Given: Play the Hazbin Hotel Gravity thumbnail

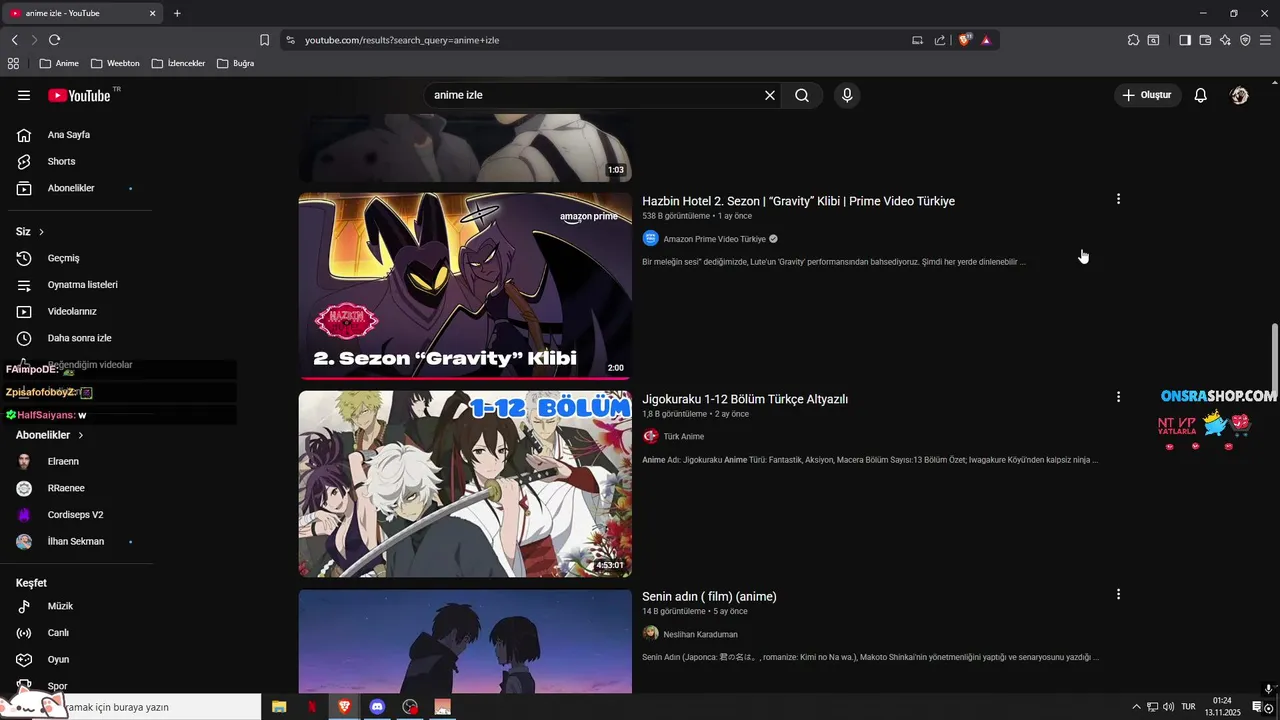Looking at the screenshot, I should tap(465, 286).
